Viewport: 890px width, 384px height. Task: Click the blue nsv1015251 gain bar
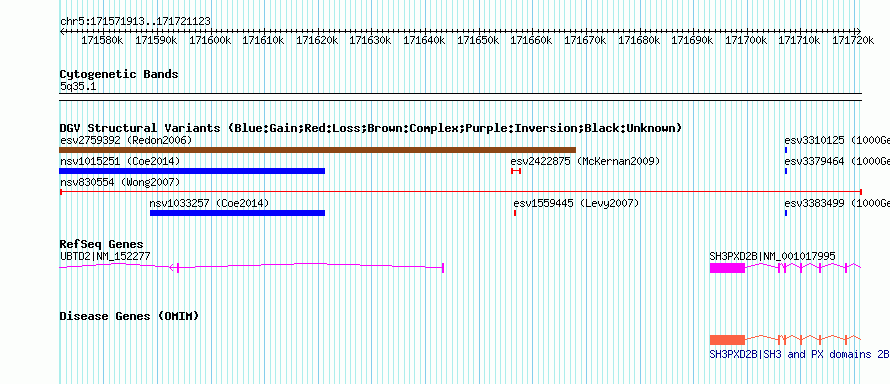pos(192,171)
